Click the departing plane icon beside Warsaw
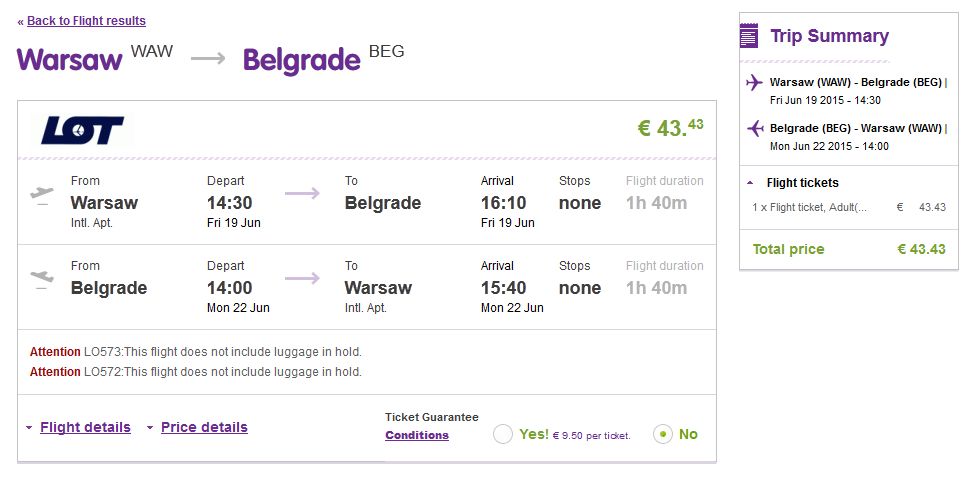Viewport: 970px width, 501px height. [x=41, y=195]
